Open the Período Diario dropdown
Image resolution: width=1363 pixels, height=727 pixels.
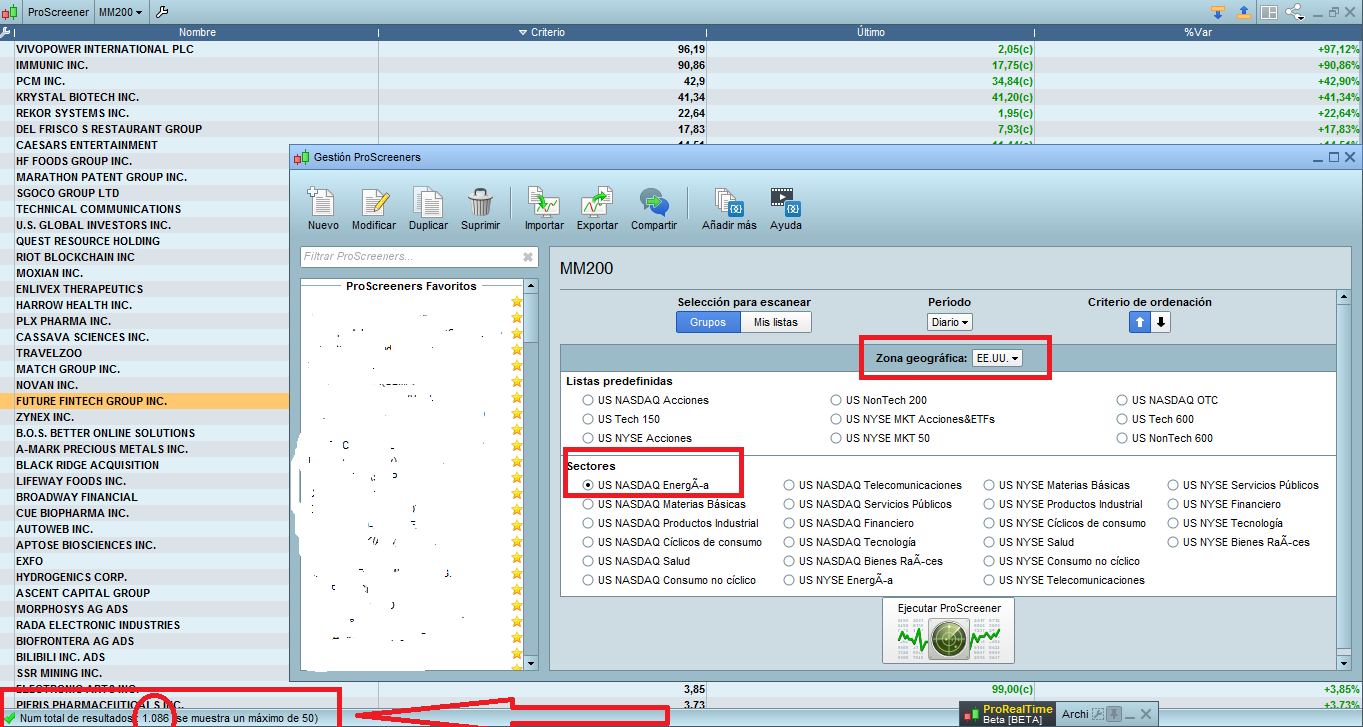pyautogui.click(x=950, y=322)
